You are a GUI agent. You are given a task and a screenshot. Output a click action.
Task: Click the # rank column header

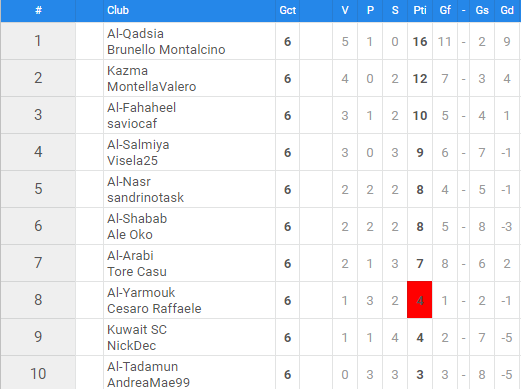[x=38, y=10]
